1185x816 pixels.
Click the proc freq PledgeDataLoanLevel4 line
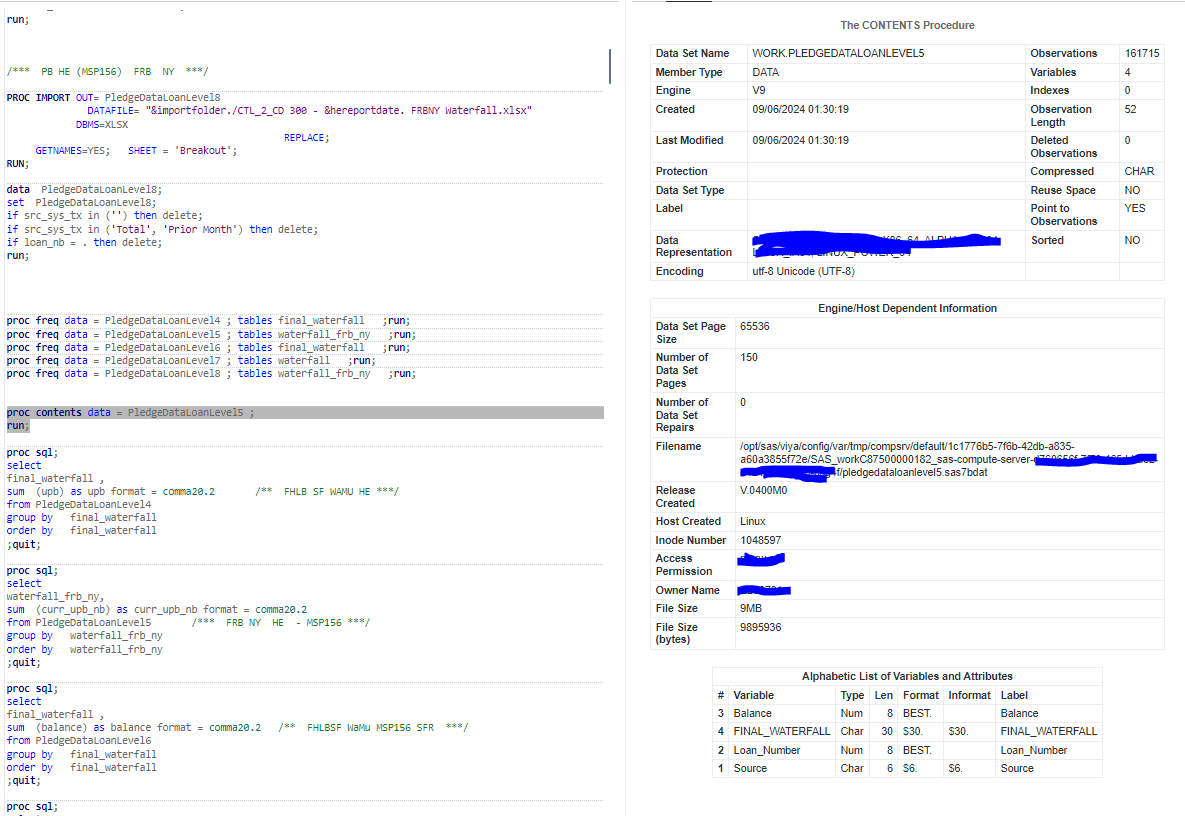(x=208, y=320)
